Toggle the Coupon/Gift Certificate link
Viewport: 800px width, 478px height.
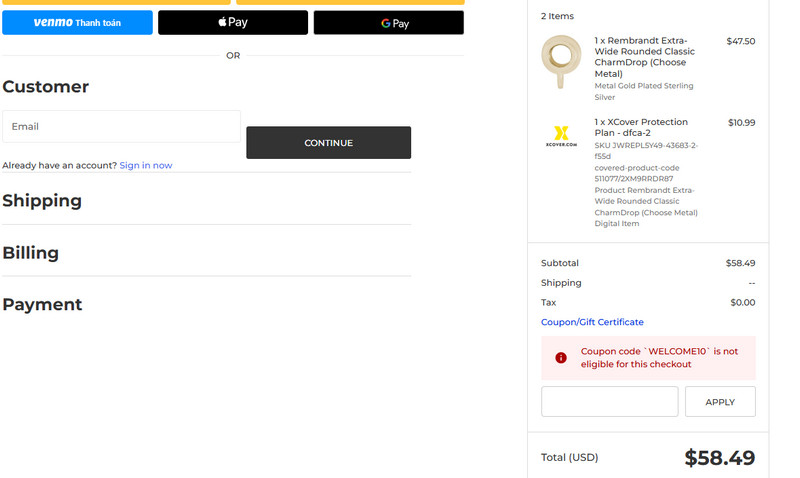click(x=592, y=322)
